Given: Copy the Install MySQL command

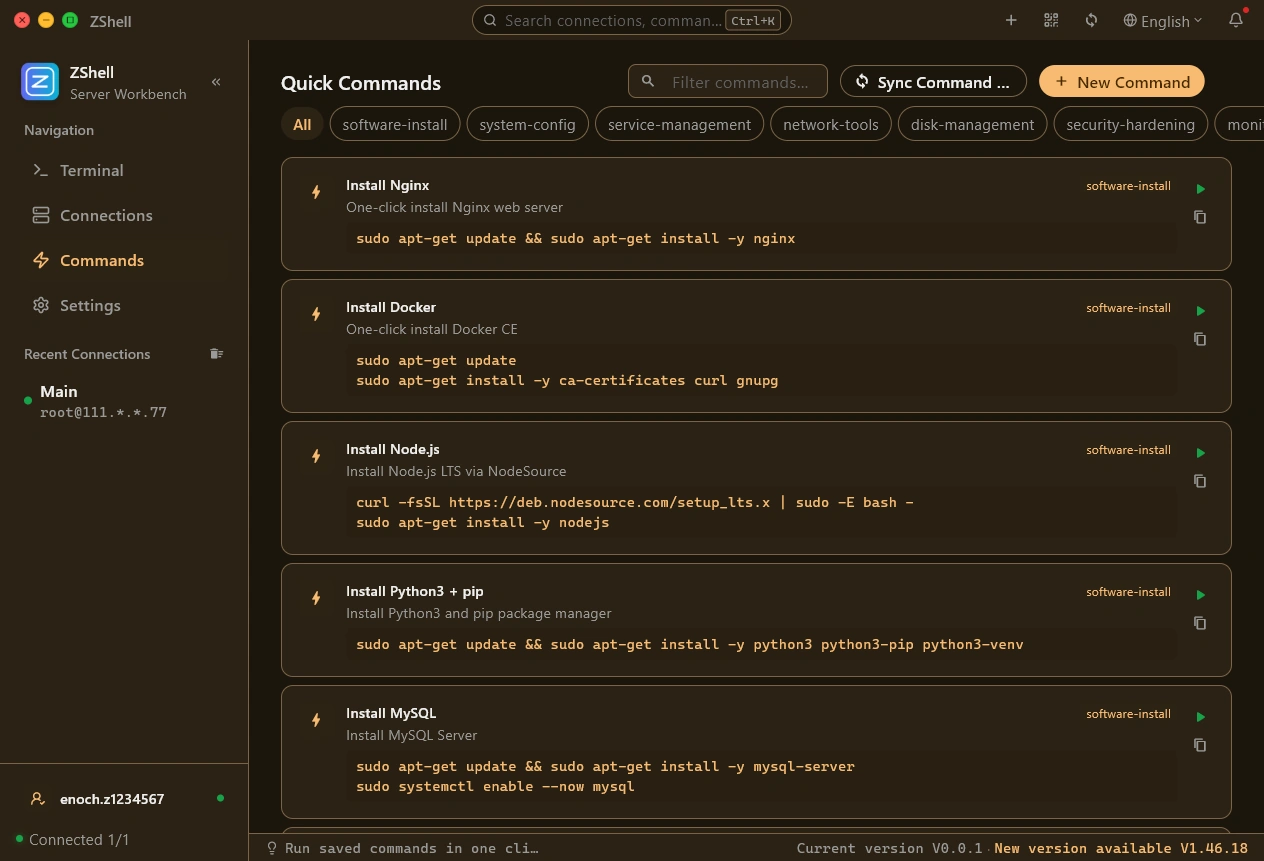Looking at the screenshot, I should tap(1200, 745).
